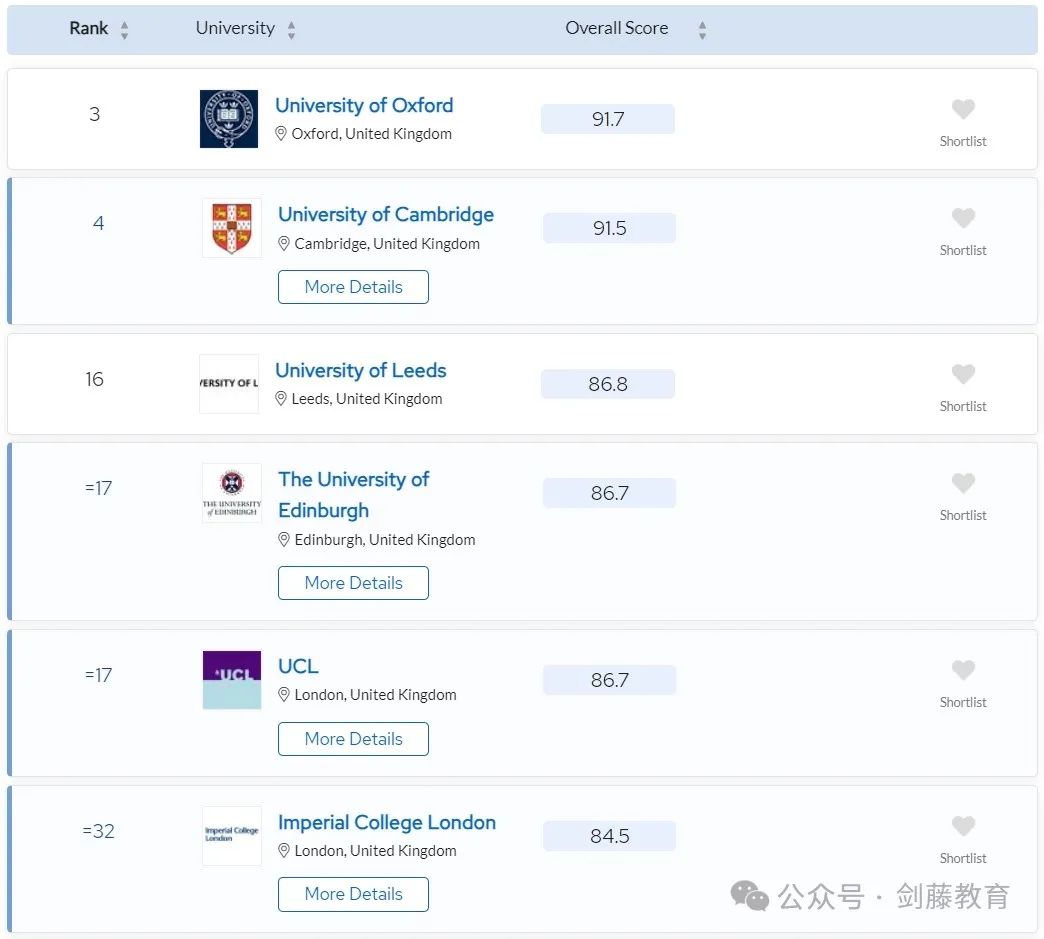Image resolution: width=1044 pixels, height=939 pixels.
Task: Click location pin next to Cambridge, United Kingdom
Action: point(284,244)
